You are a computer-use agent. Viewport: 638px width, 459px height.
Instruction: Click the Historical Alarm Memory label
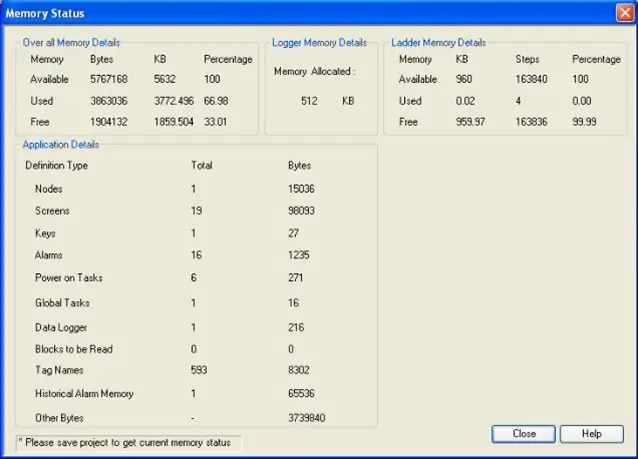coord(84,393)
